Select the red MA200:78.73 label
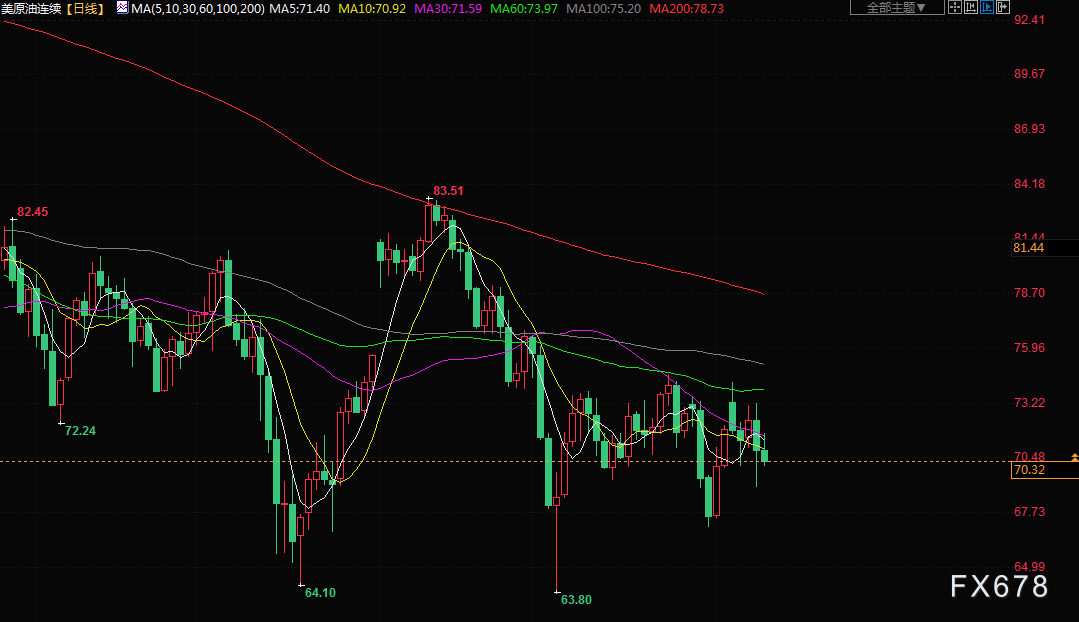Image resolution: width=1079 pixels, height=622 pixels. coord(686,8)
